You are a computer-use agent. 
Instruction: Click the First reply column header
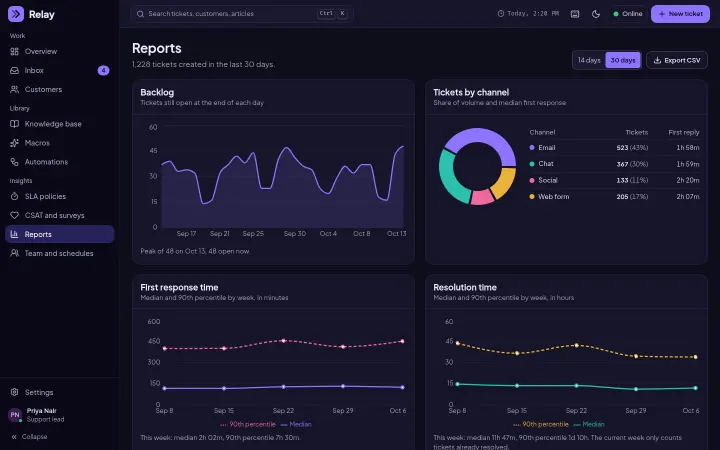(x=684, y=132)
